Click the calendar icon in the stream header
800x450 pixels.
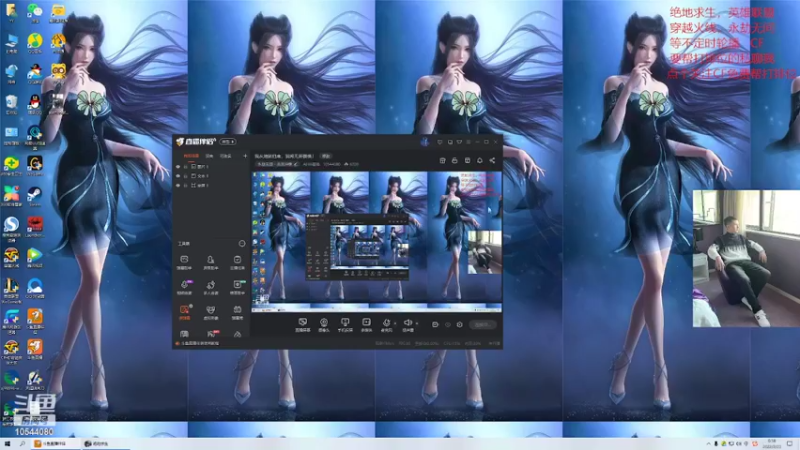pos(467,160)
